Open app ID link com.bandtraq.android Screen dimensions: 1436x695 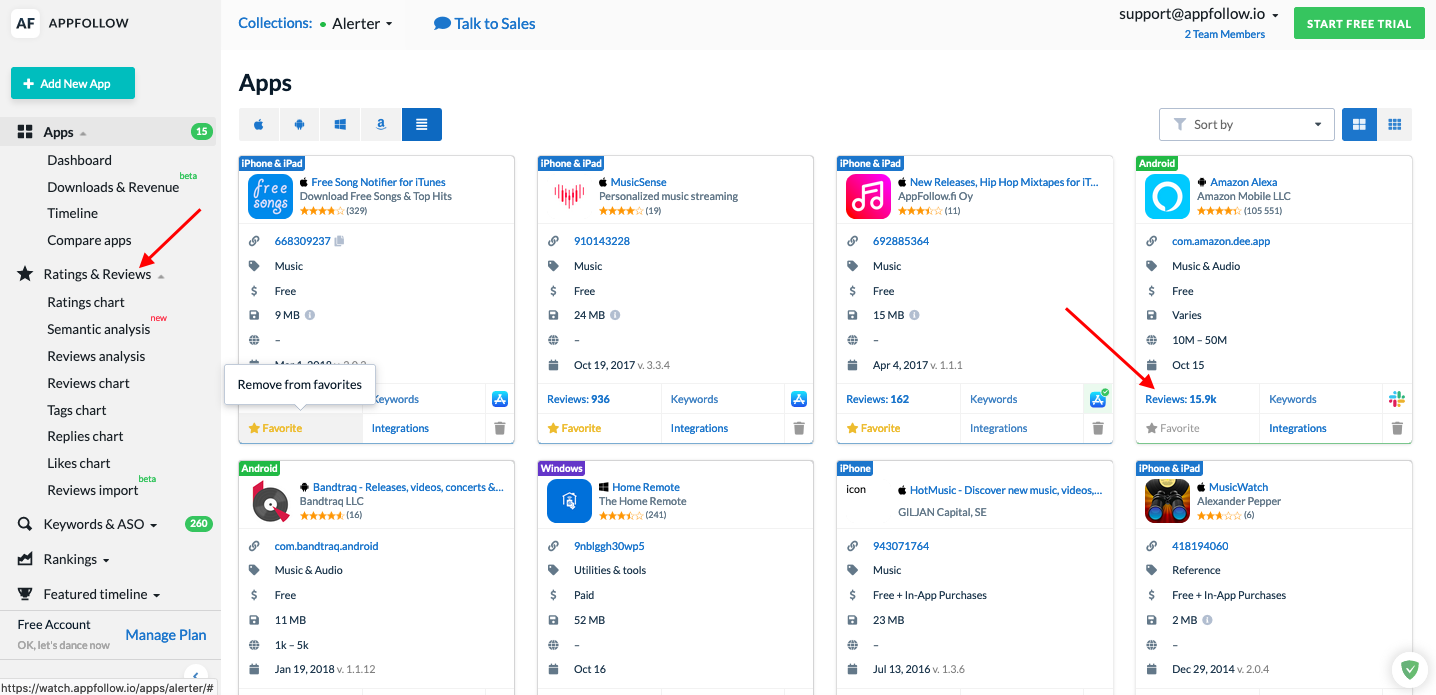(x=326, y=546)
